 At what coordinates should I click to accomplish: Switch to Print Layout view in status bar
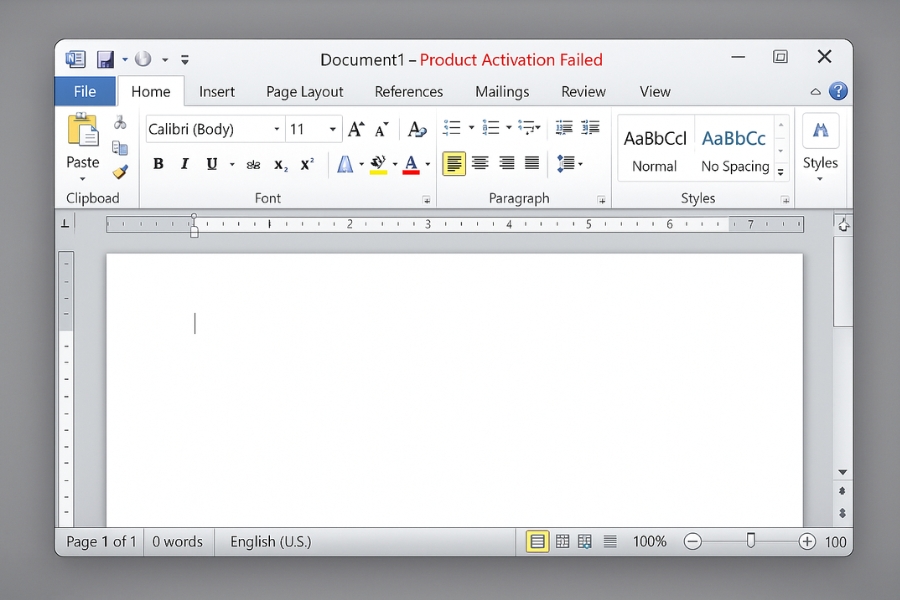tap(537, 541)
